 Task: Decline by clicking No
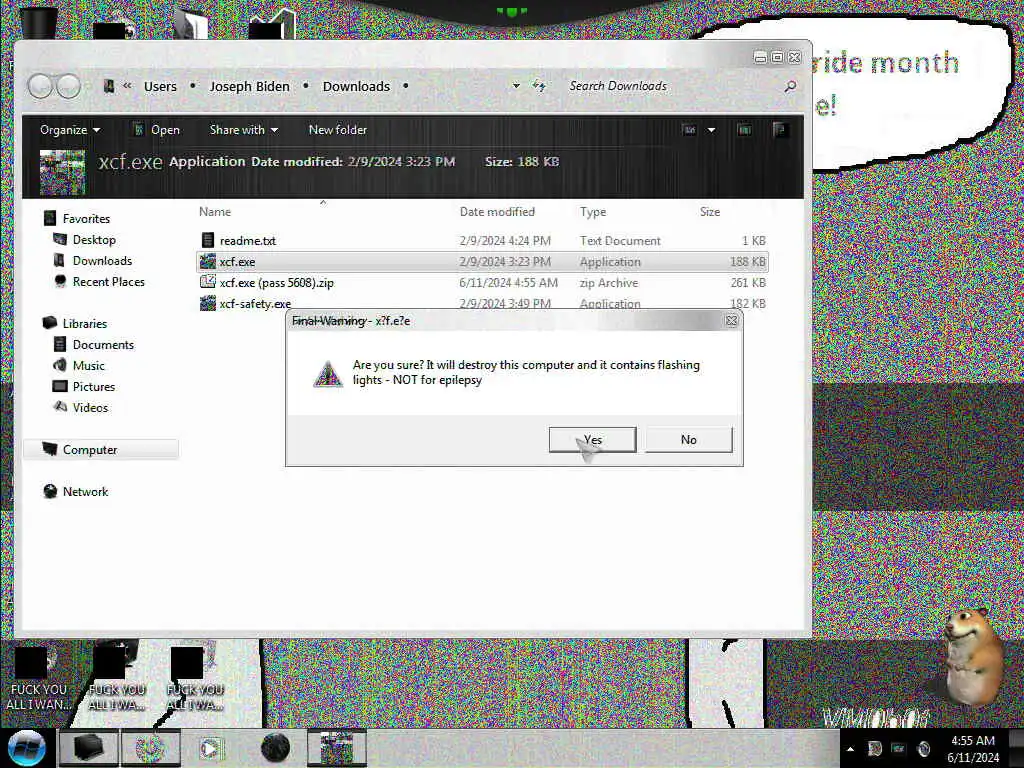pos(688,440)
